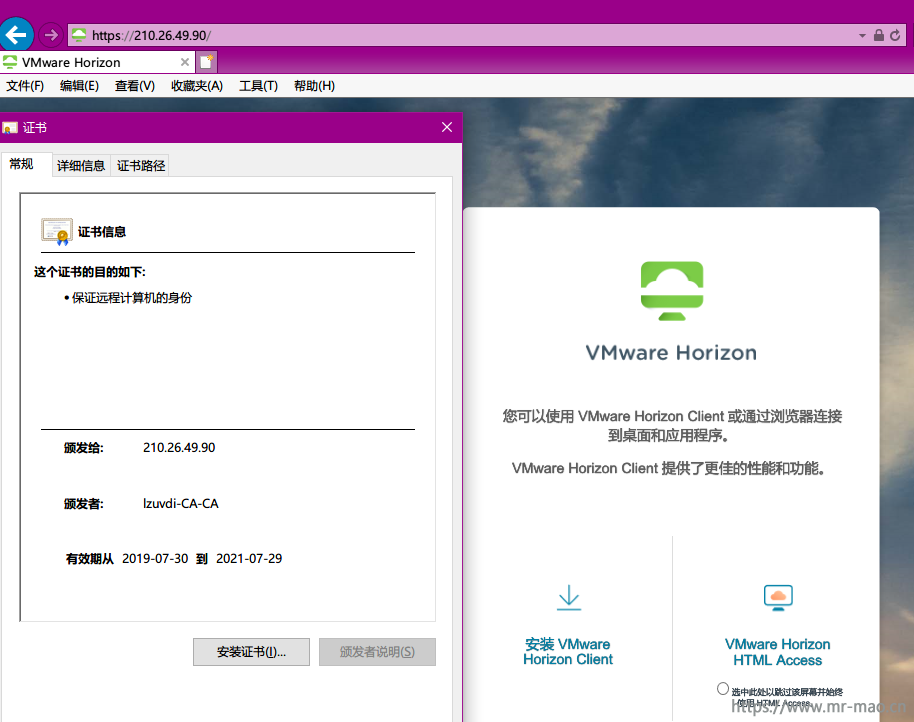This screenshot has height=722, width=914.
Task: Click the HTML Access monitor cloud icon
Action: click(778, 597)
